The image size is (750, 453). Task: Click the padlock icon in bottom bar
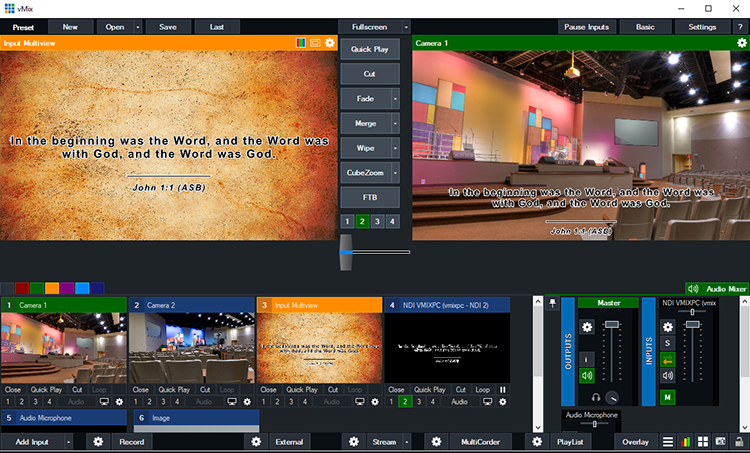pyautogui.click(x=739, y=441)
